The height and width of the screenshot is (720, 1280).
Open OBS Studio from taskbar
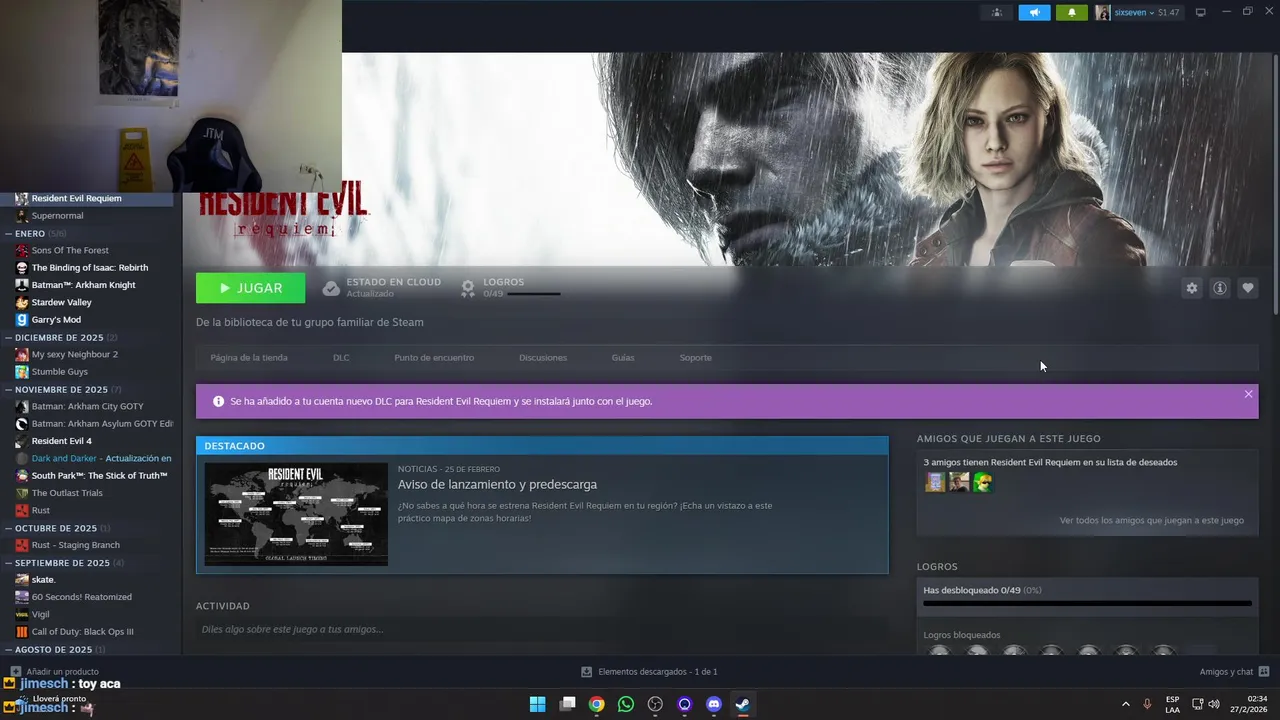click(655, 704)
